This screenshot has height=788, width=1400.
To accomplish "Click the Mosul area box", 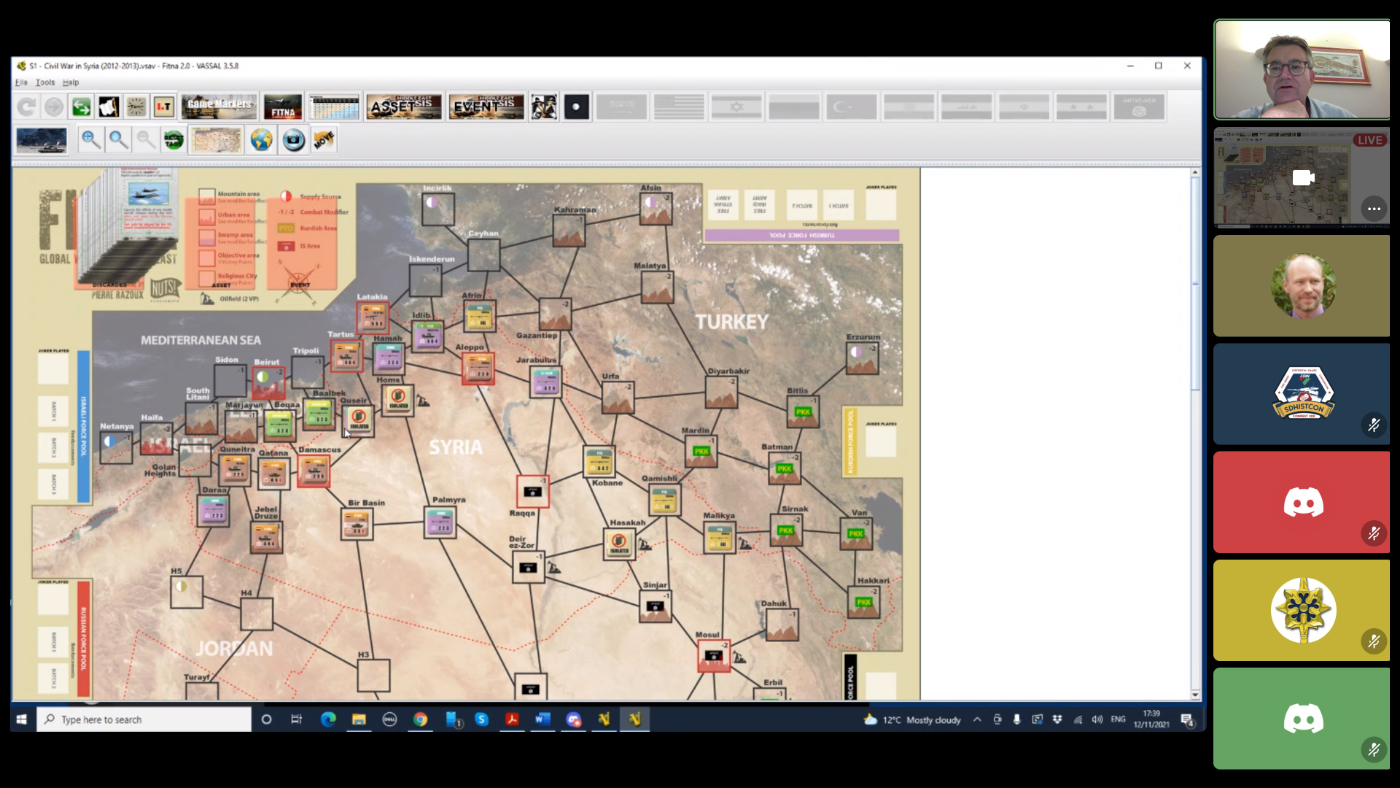I will (714, 656).
